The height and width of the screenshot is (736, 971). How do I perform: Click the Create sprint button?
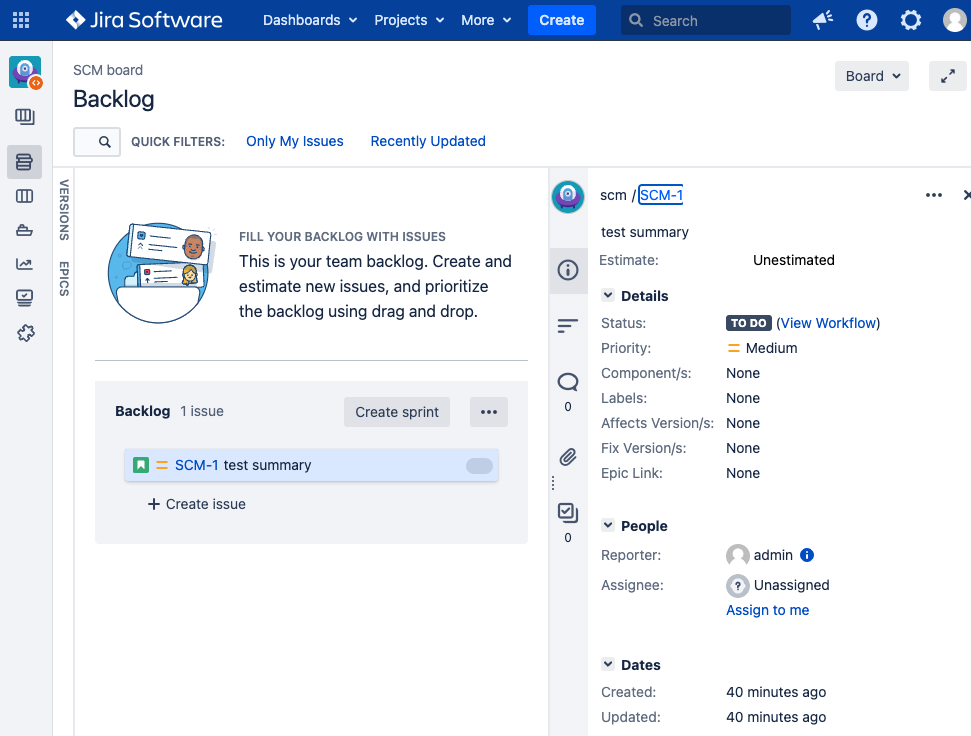point(397,412)
